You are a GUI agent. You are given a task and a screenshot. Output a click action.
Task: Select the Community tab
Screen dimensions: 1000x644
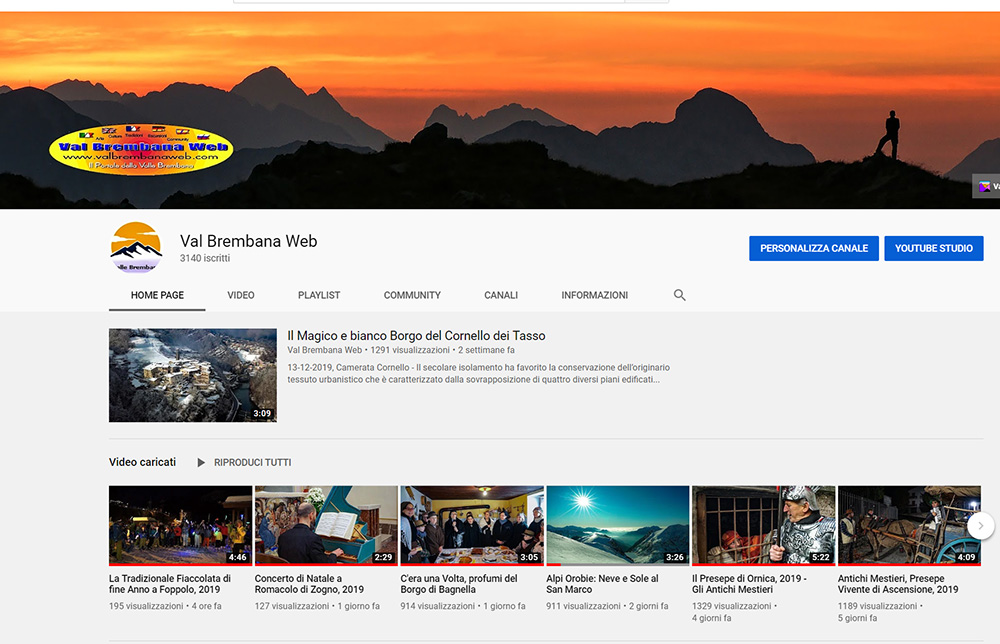click(412, 295)
